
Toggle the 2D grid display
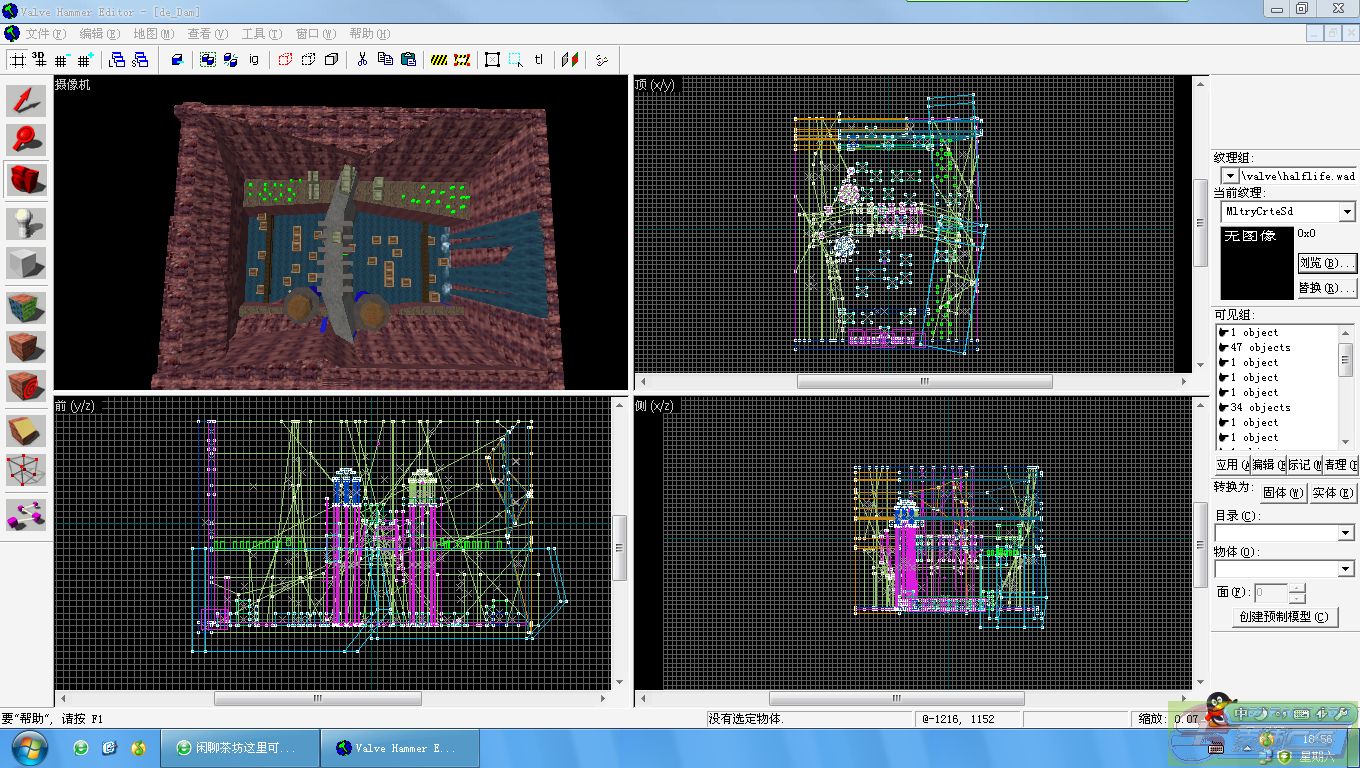[17, 60]
